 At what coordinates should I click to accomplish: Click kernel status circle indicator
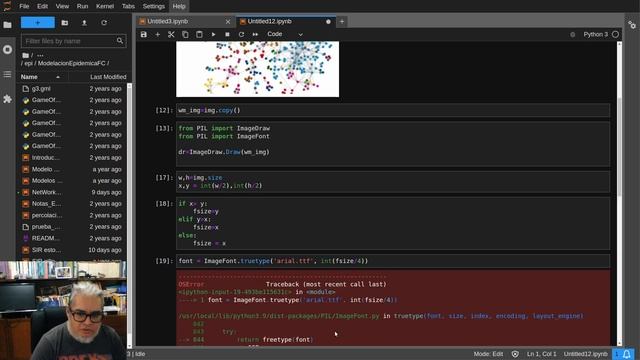616,34
